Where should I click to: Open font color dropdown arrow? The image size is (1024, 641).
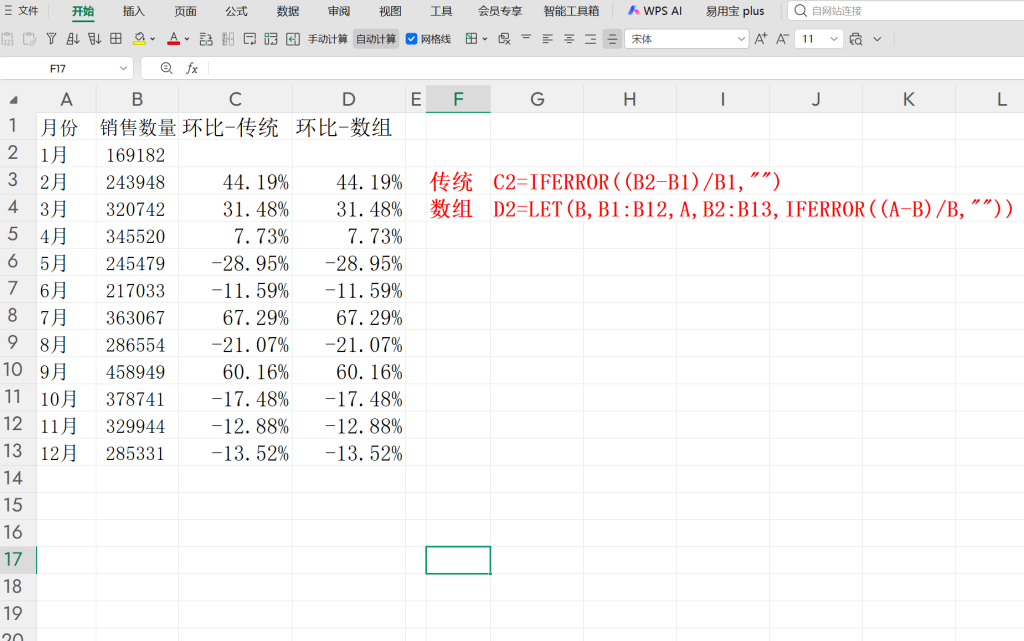click(x=187, y=39)
